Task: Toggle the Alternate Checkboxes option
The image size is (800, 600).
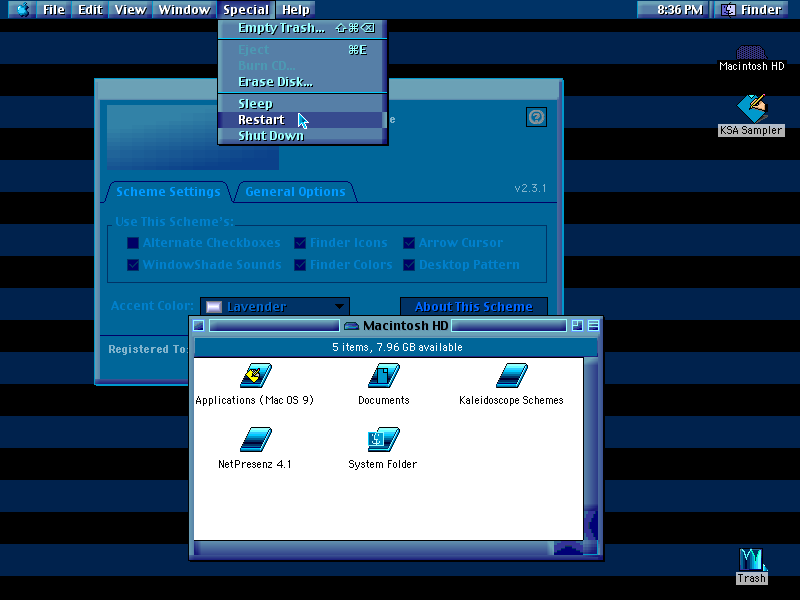Action: [x=133, y=243]
